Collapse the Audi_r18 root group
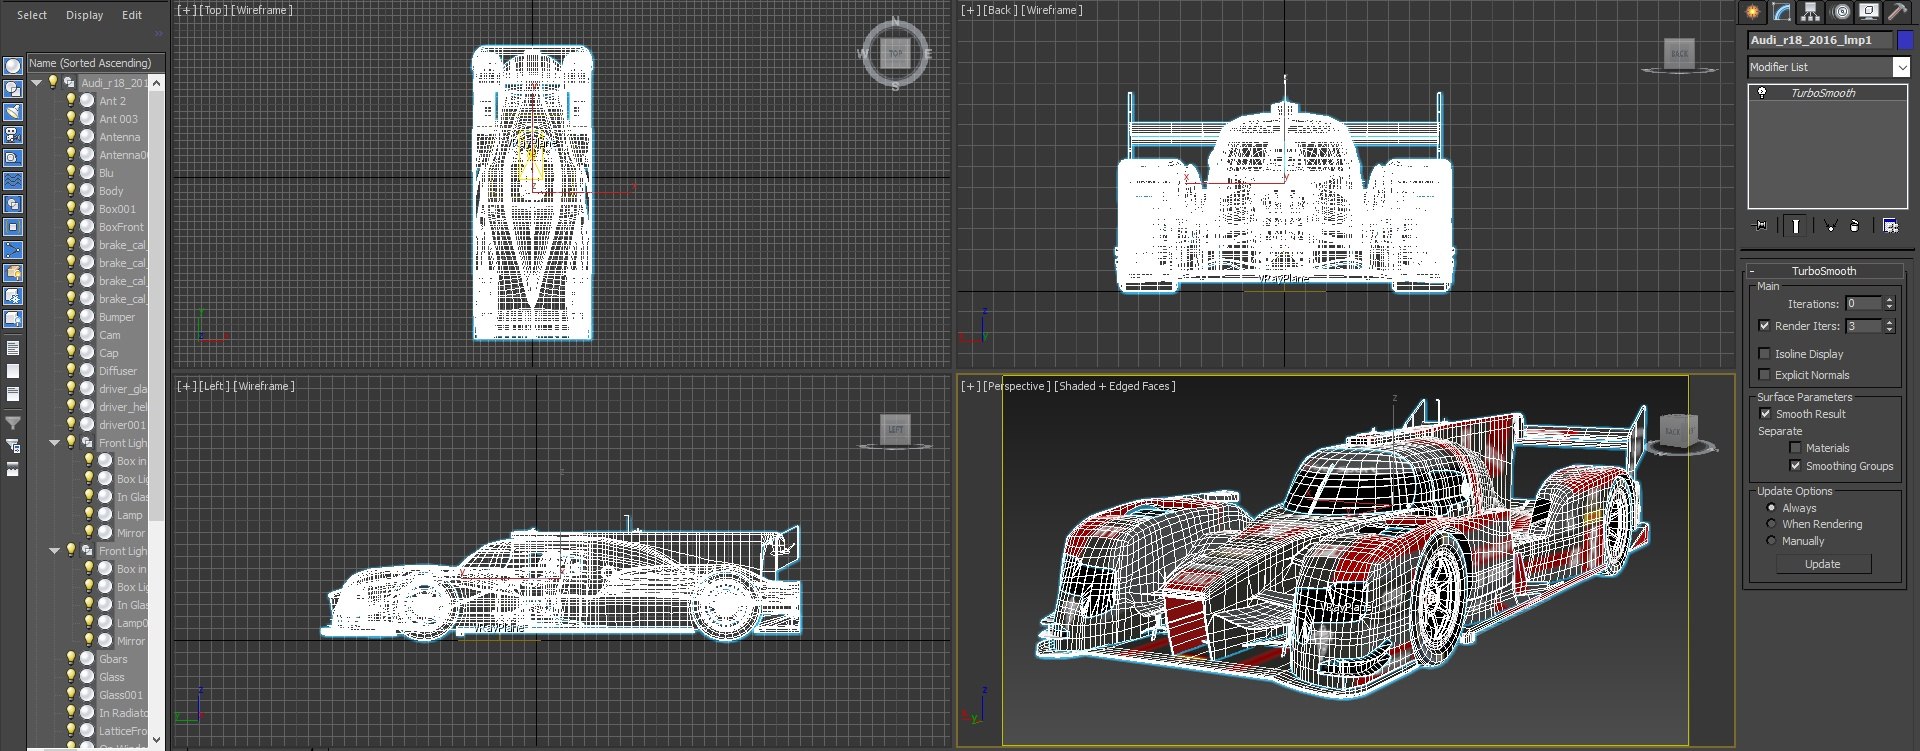 pos(37,82)
